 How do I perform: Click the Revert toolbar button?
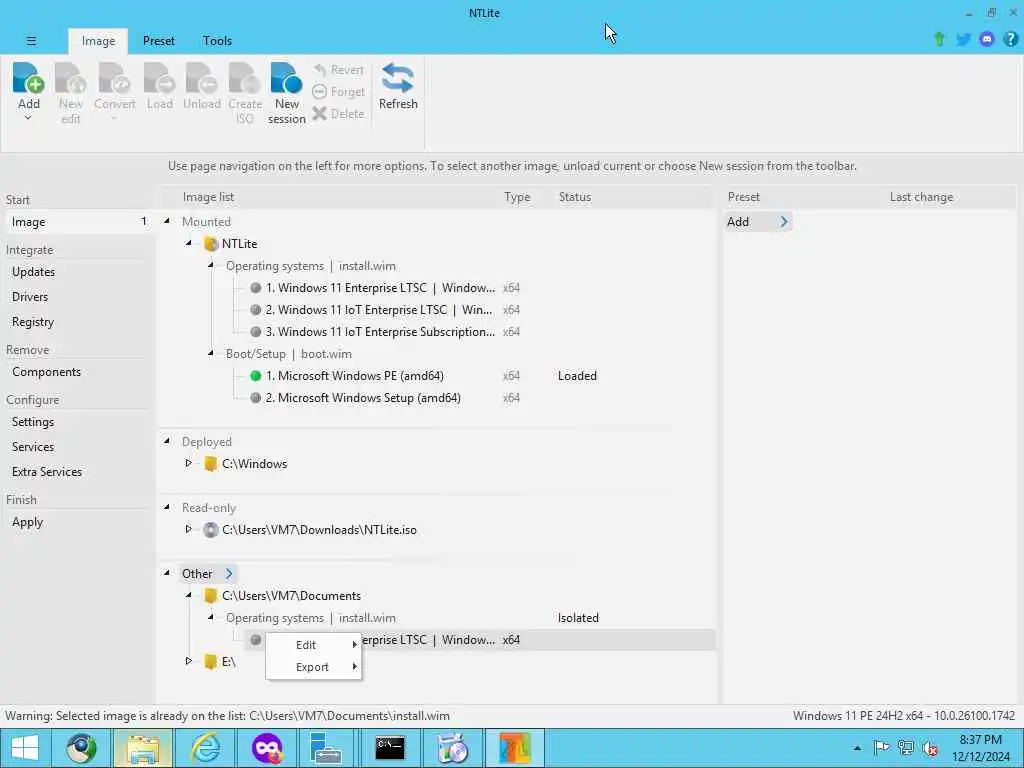[338, 70]
